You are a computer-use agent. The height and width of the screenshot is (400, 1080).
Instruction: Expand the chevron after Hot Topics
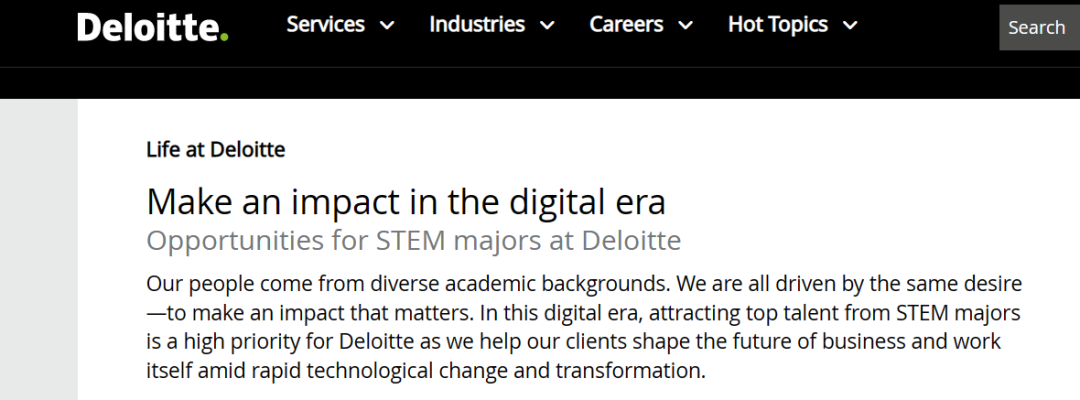tap(850, 26)
